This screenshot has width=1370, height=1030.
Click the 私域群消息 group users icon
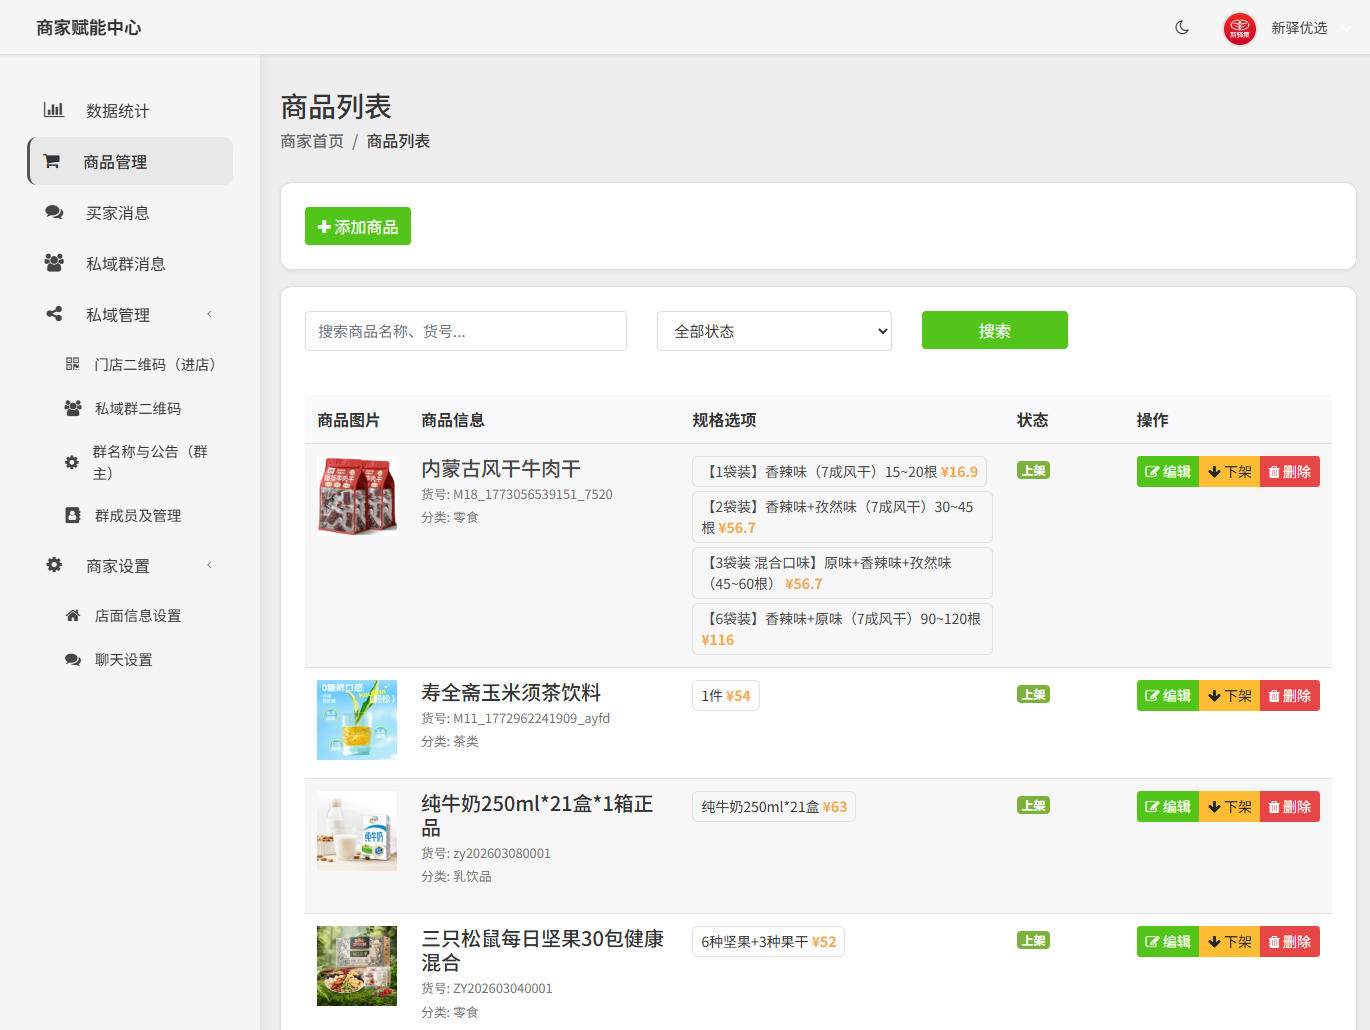[53, 262]
